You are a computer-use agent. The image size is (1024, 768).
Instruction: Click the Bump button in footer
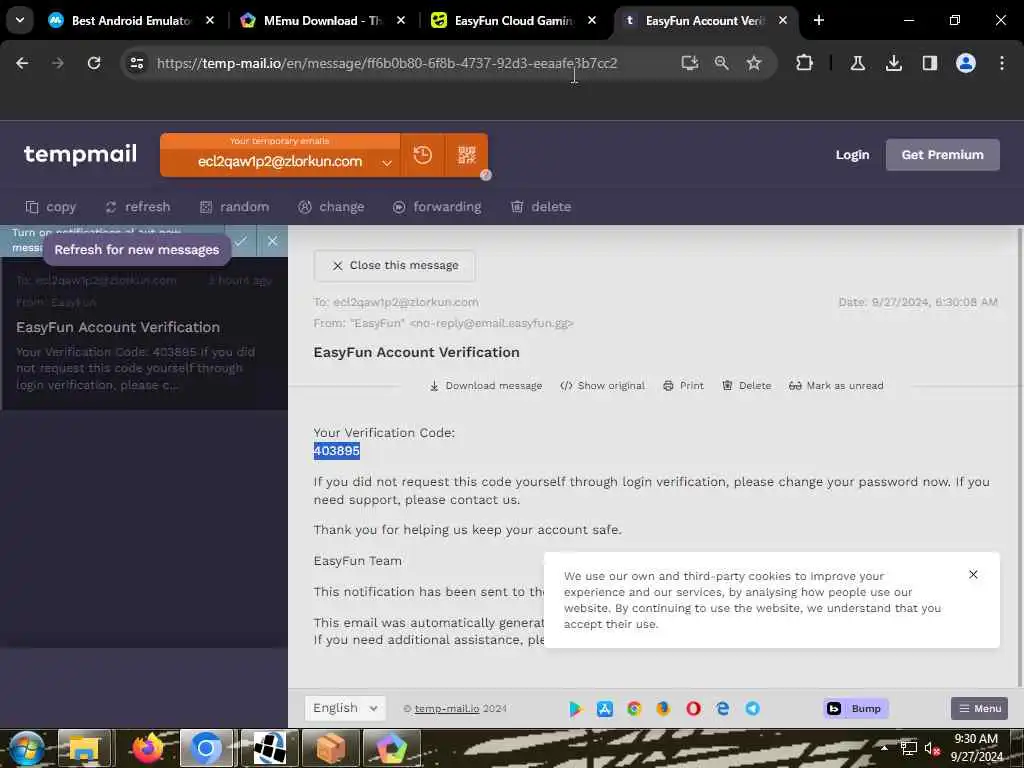click(856, 709)
